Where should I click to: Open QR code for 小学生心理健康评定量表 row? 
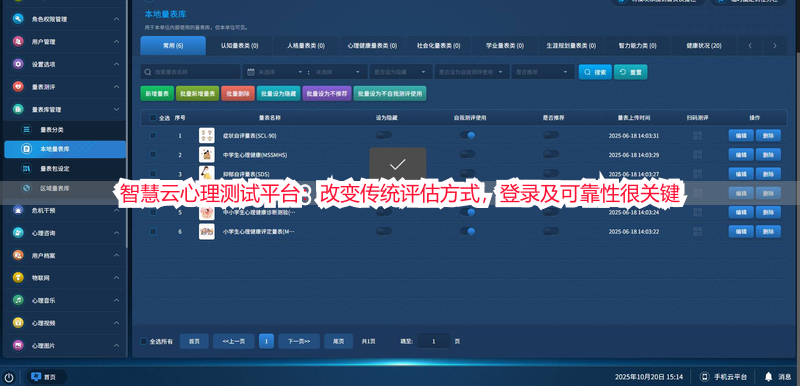click(697, 231)
